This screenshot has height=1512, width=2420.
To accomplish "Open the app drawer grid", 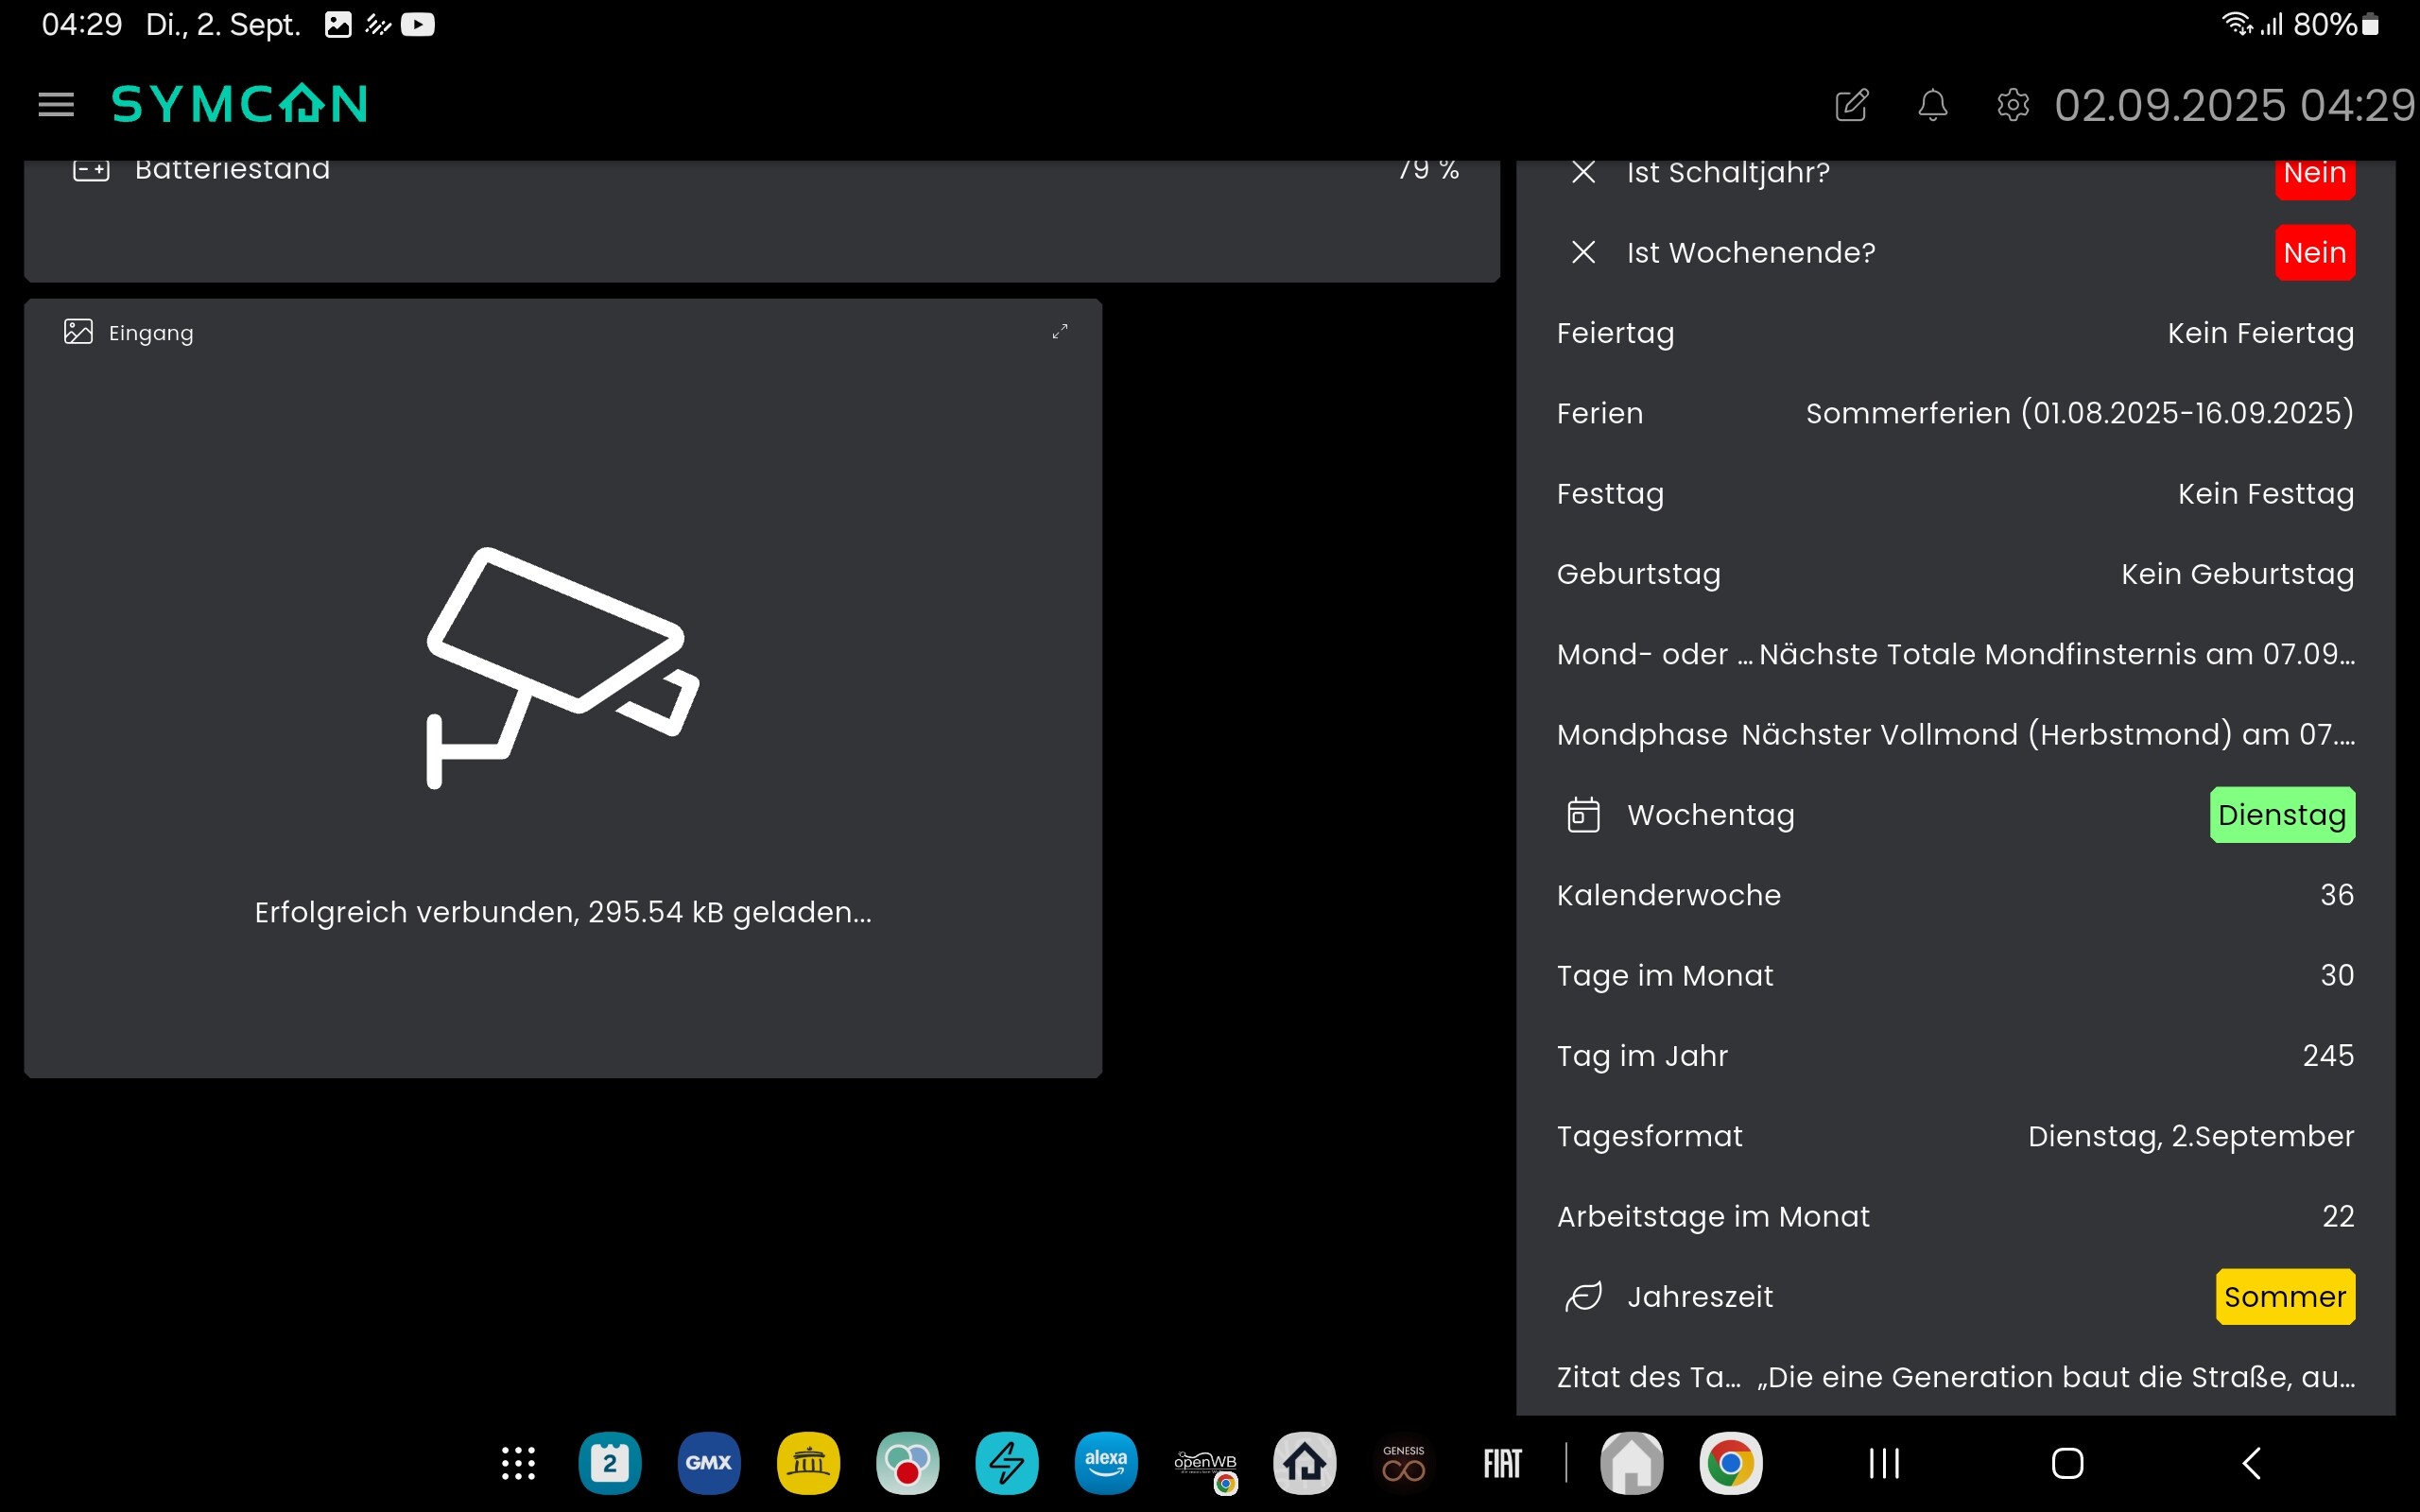I will coord(518,1463).
